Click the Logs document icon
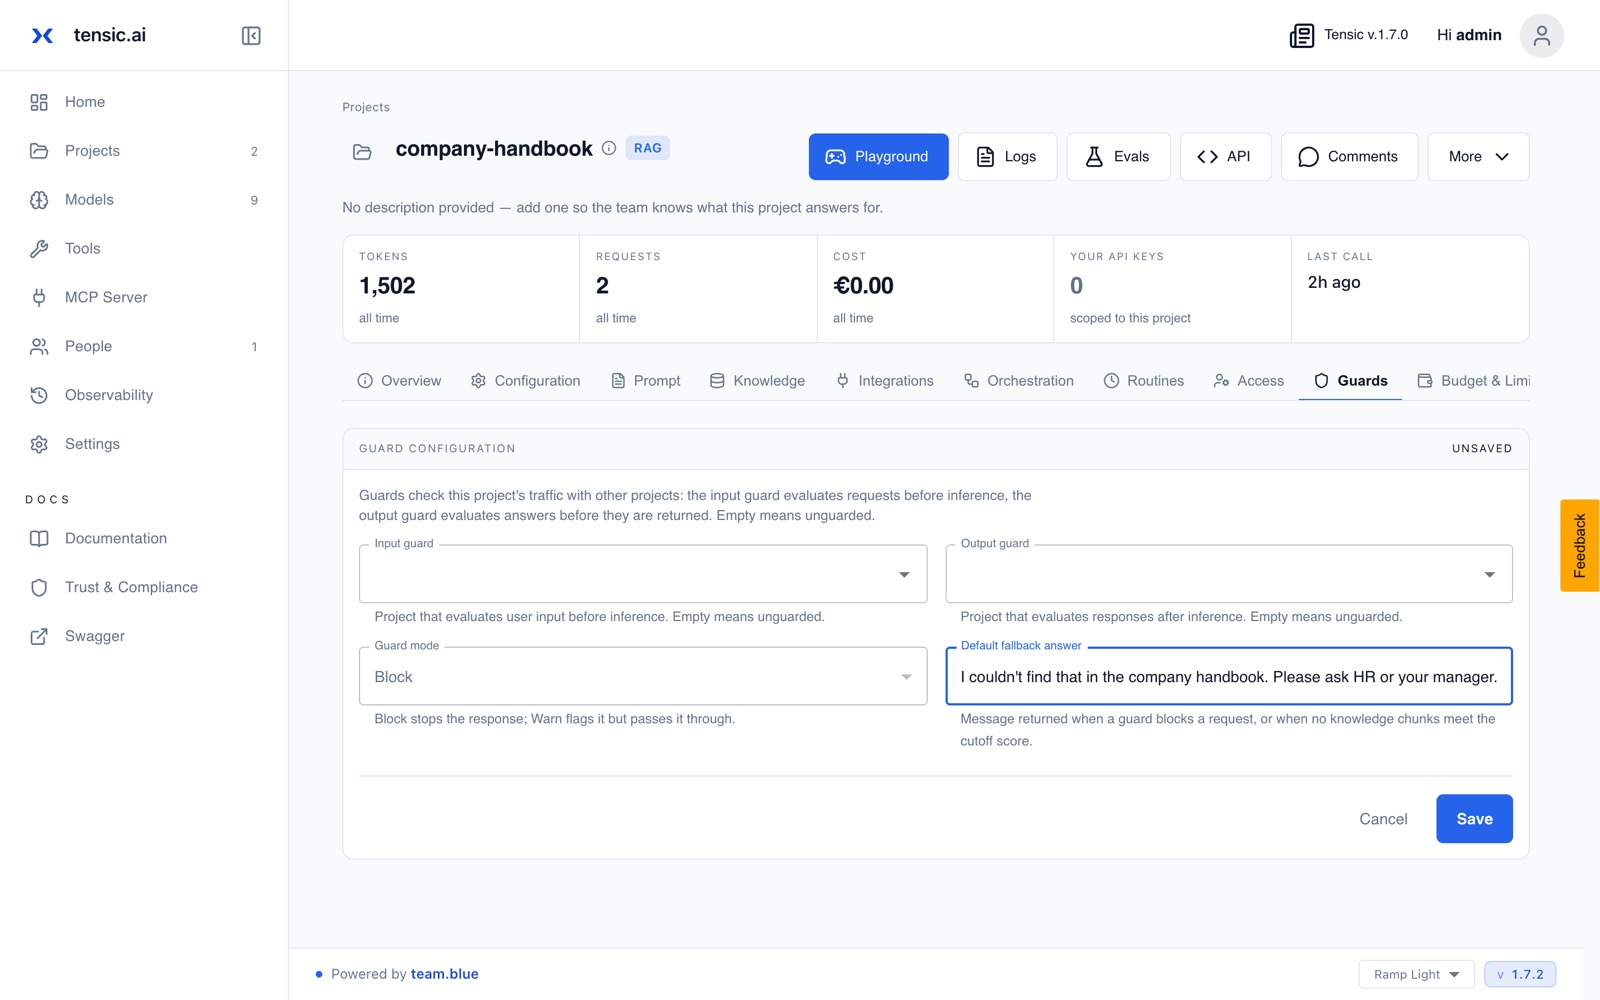The height and width of the screenshot is (1000, 1600). click(x=985, y=157)
